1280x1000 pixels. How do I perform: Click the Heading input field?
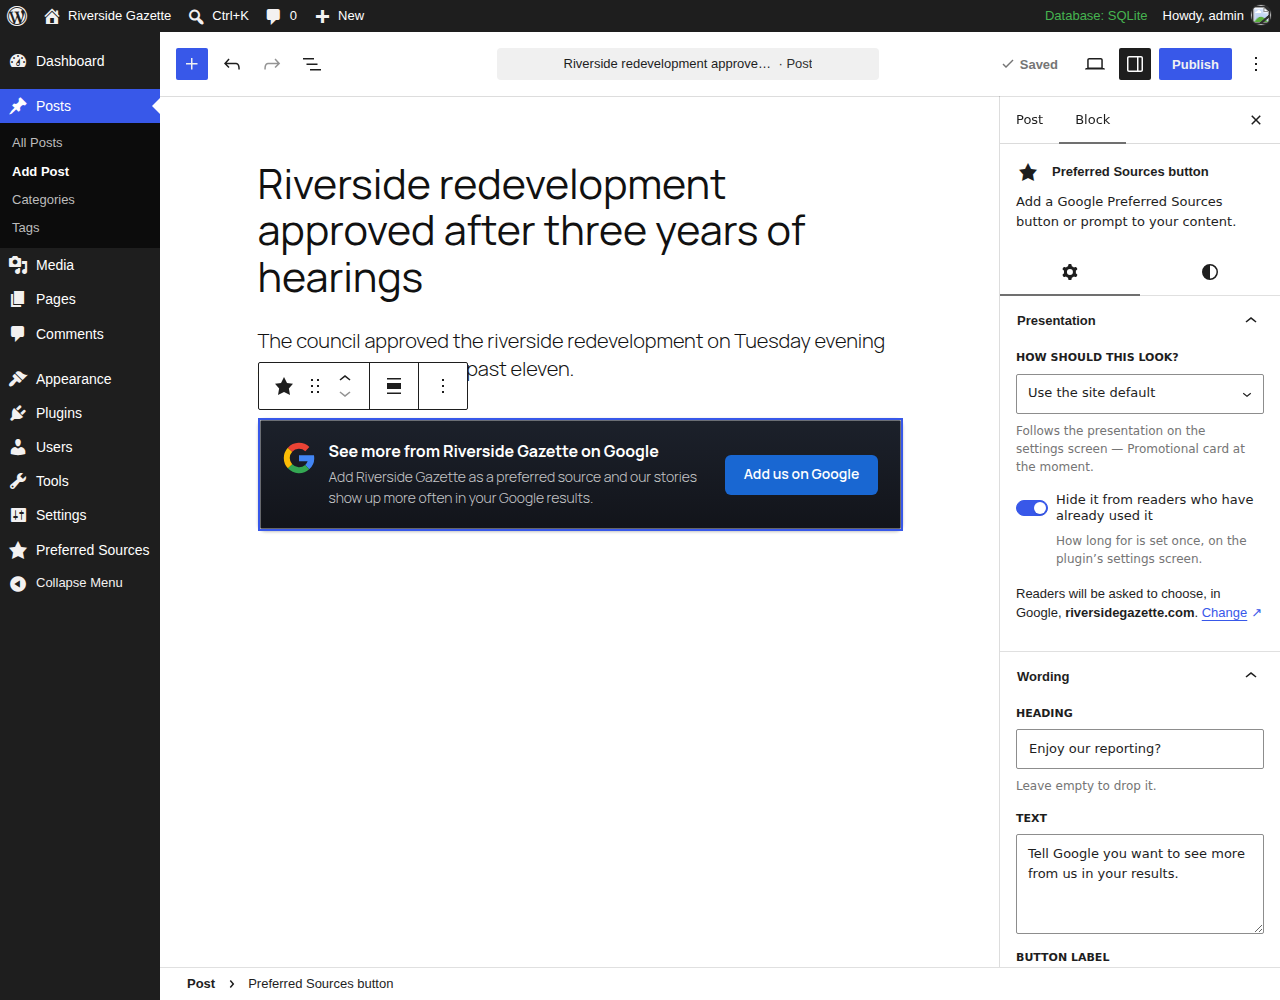pos(1140,749)
